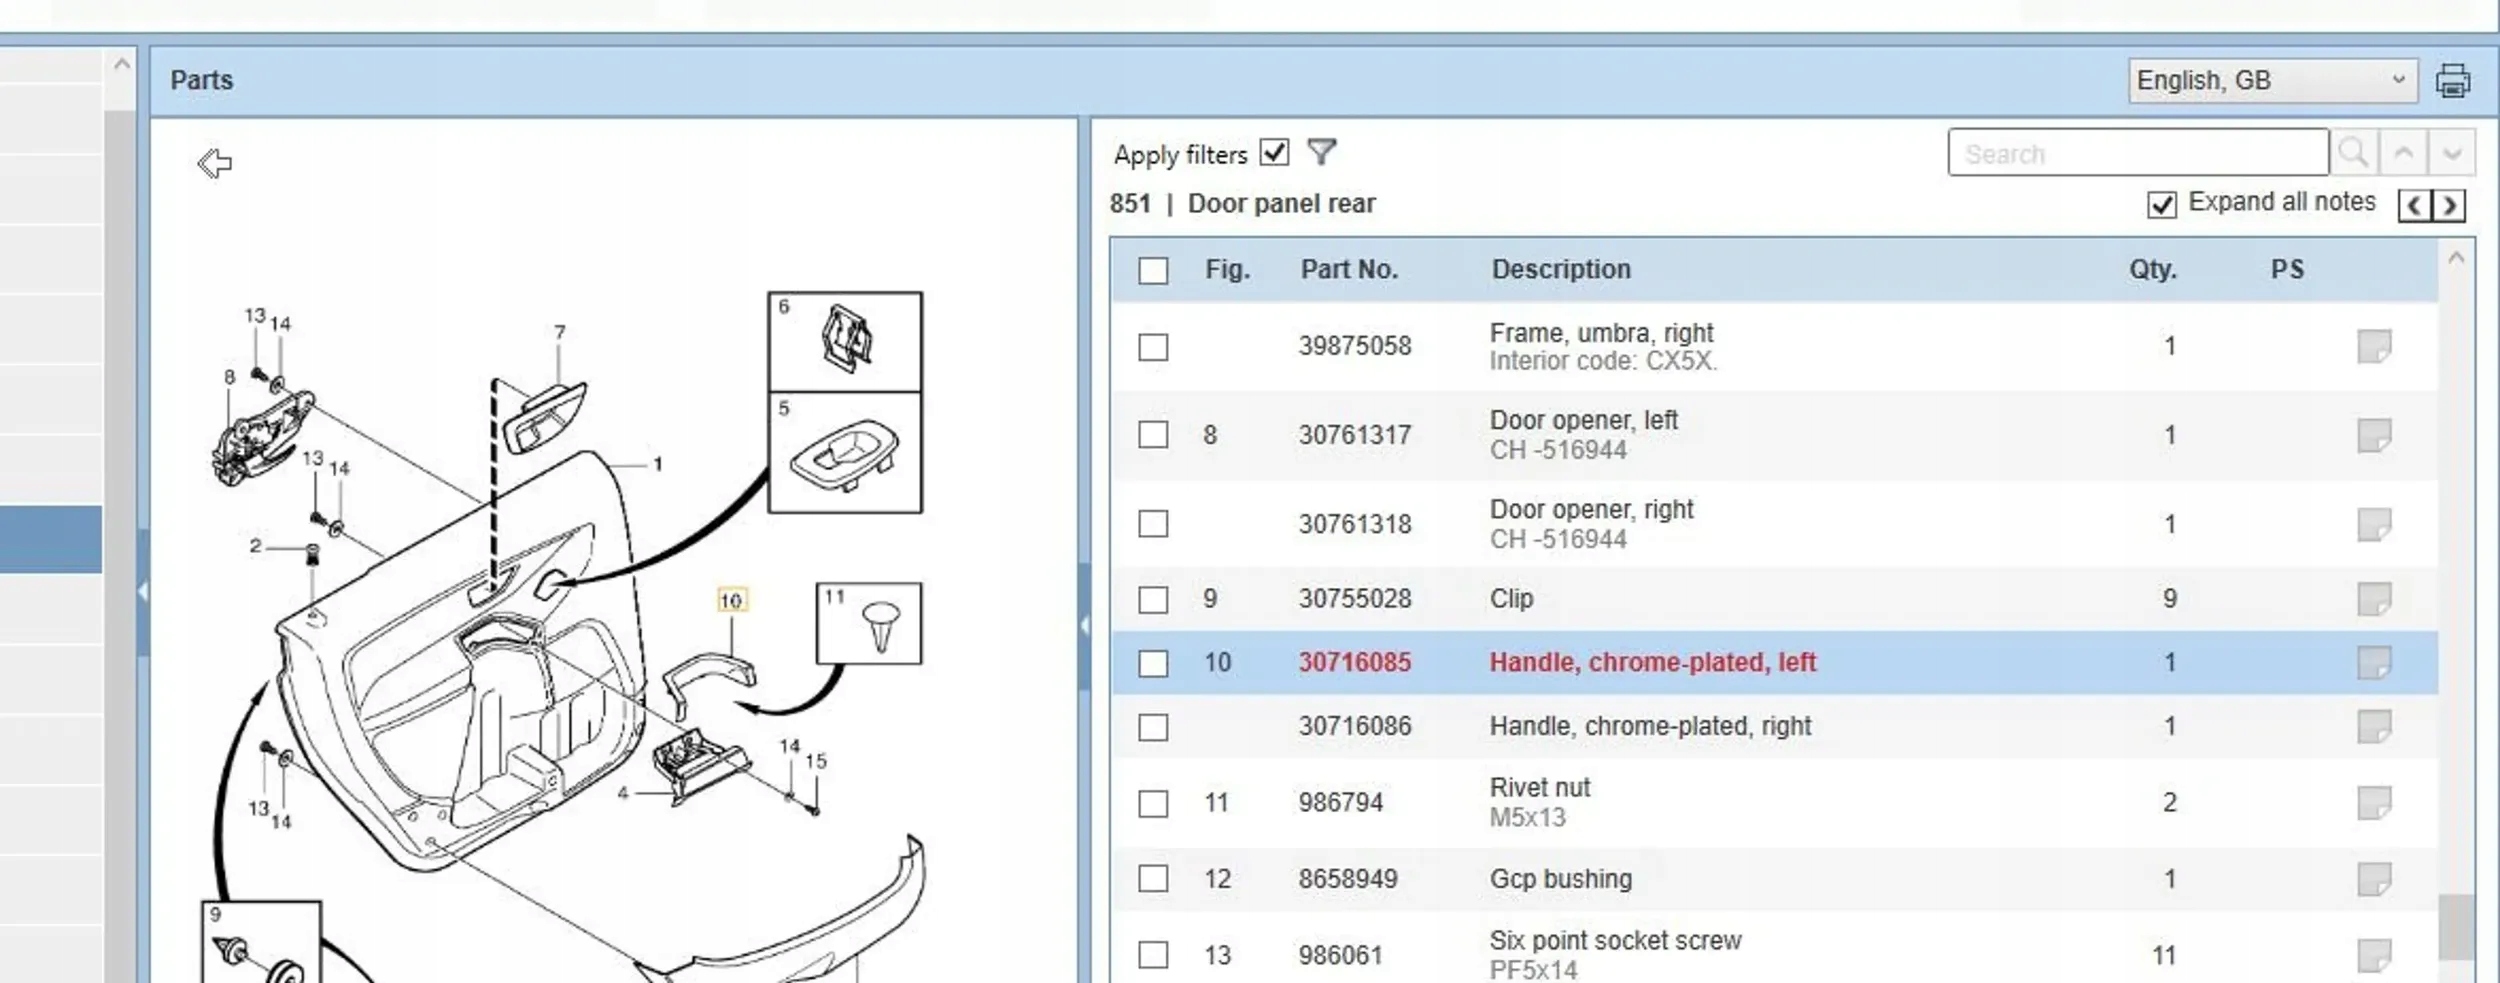Viewport: 2500px width, 983px height.
Task: Select the rivet nut inset 11 in diagram
Action: click(x=869, y=623)
